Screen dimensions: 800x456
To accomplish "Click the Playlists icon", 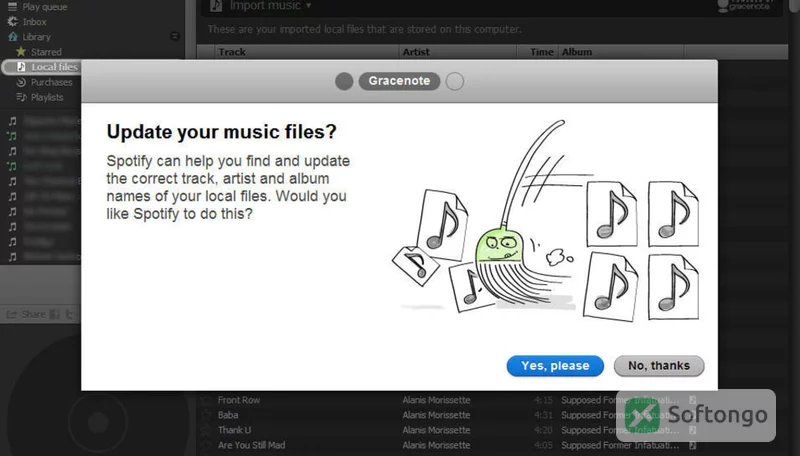I will tap(21, 97).
